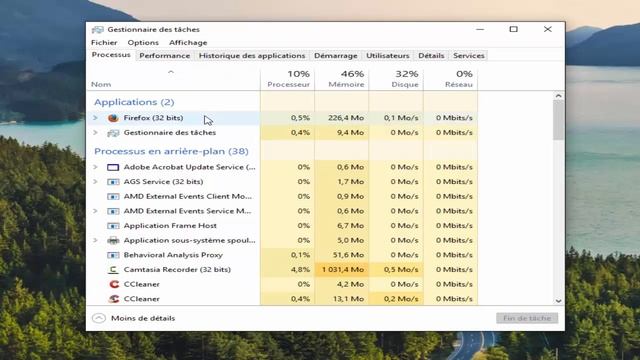Select the Firefox (32 bits) name text
This screenshot has height=360, width=640.
tap(153, 118)
